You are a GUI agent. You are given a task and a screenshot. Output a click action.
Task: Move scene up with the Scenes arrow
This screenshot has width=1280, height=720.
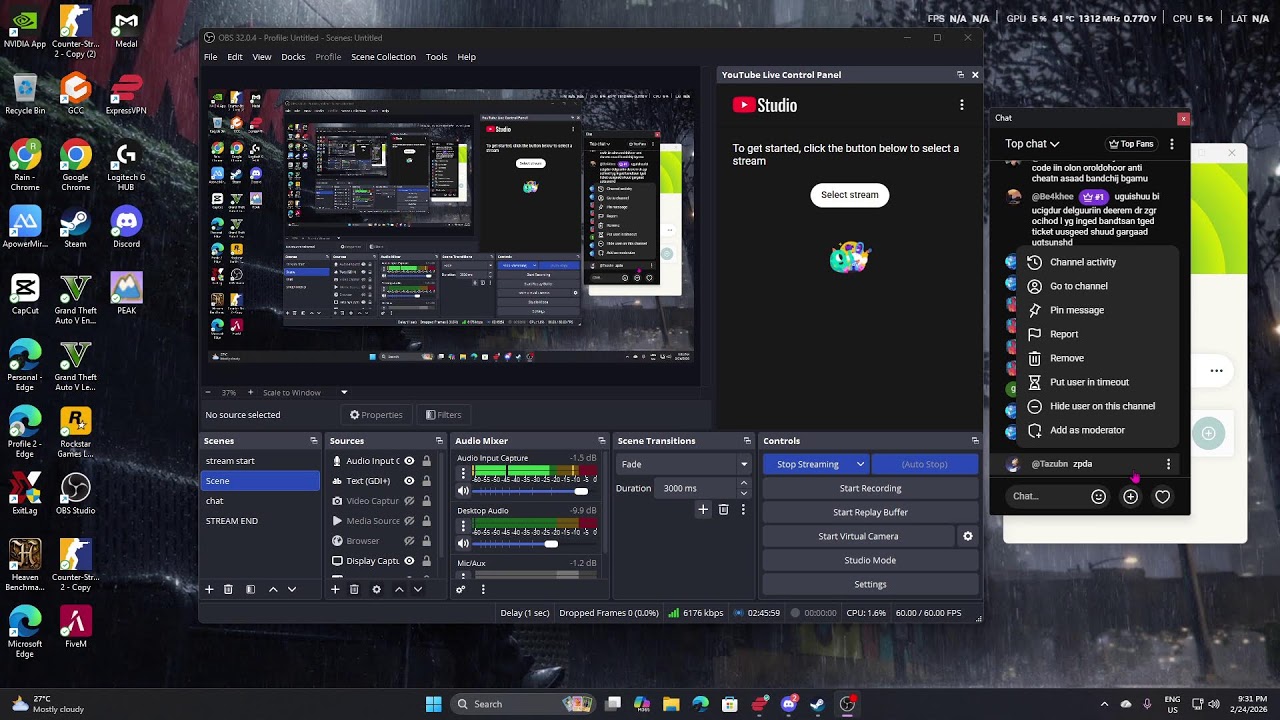tap(273, 590)
